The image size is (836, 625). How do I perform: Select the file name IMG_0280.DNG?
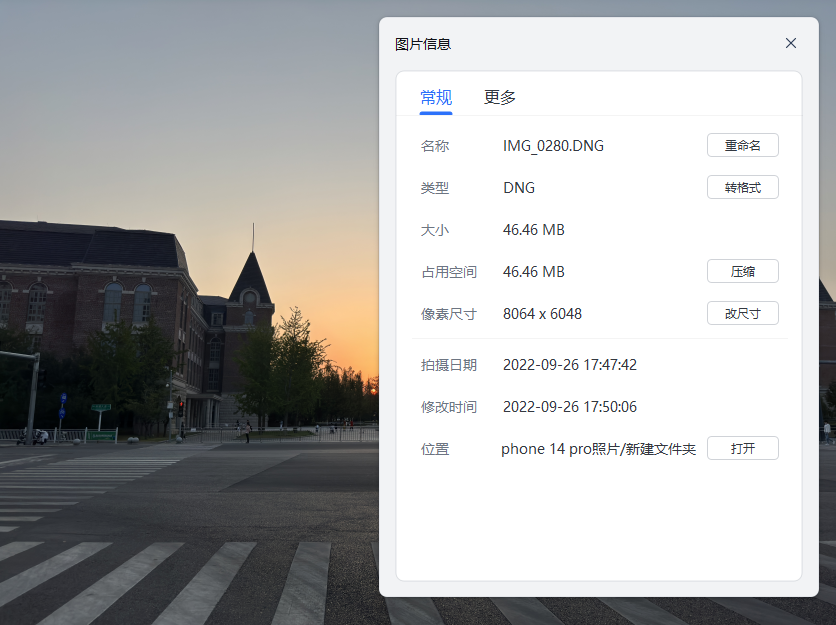pos(553,146)
